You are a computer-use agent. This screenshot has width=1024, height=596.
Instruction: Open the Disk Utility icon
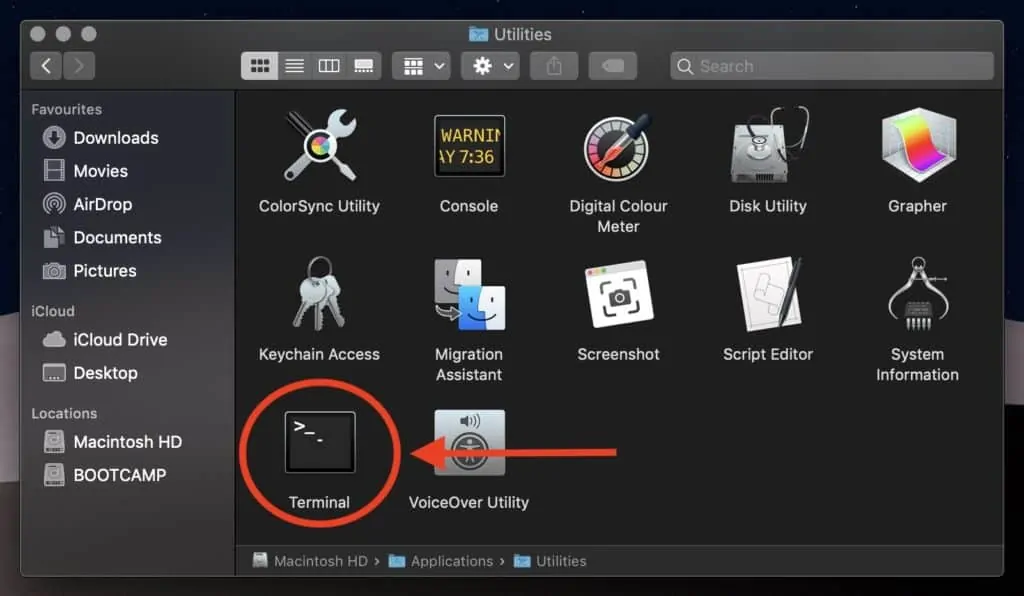pos(768,145)
